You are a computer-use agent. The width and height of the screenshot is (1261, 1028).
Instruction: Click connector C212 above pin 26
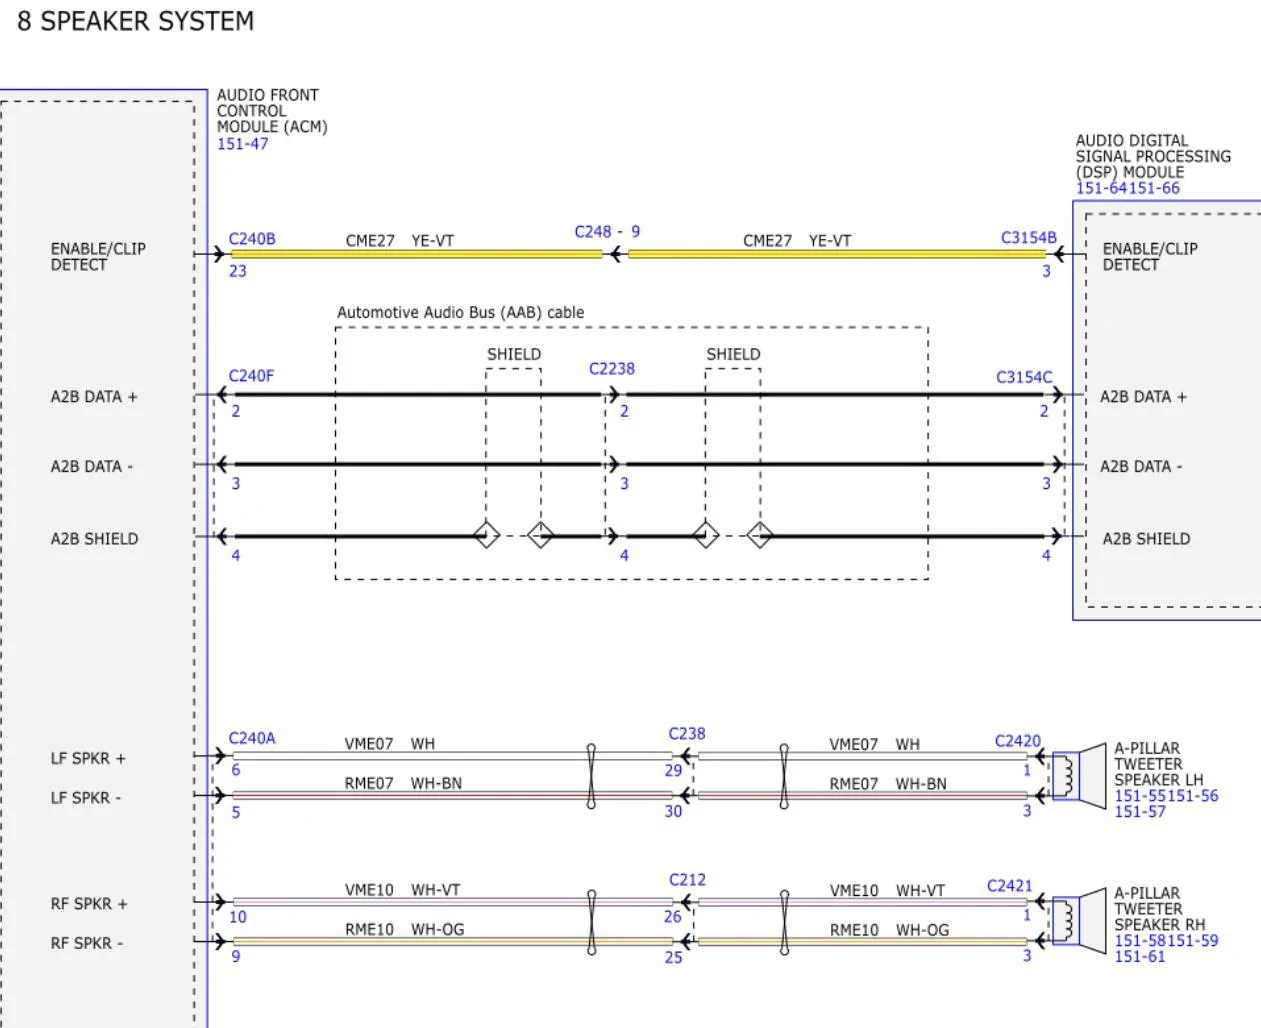(x=688, y=880)
